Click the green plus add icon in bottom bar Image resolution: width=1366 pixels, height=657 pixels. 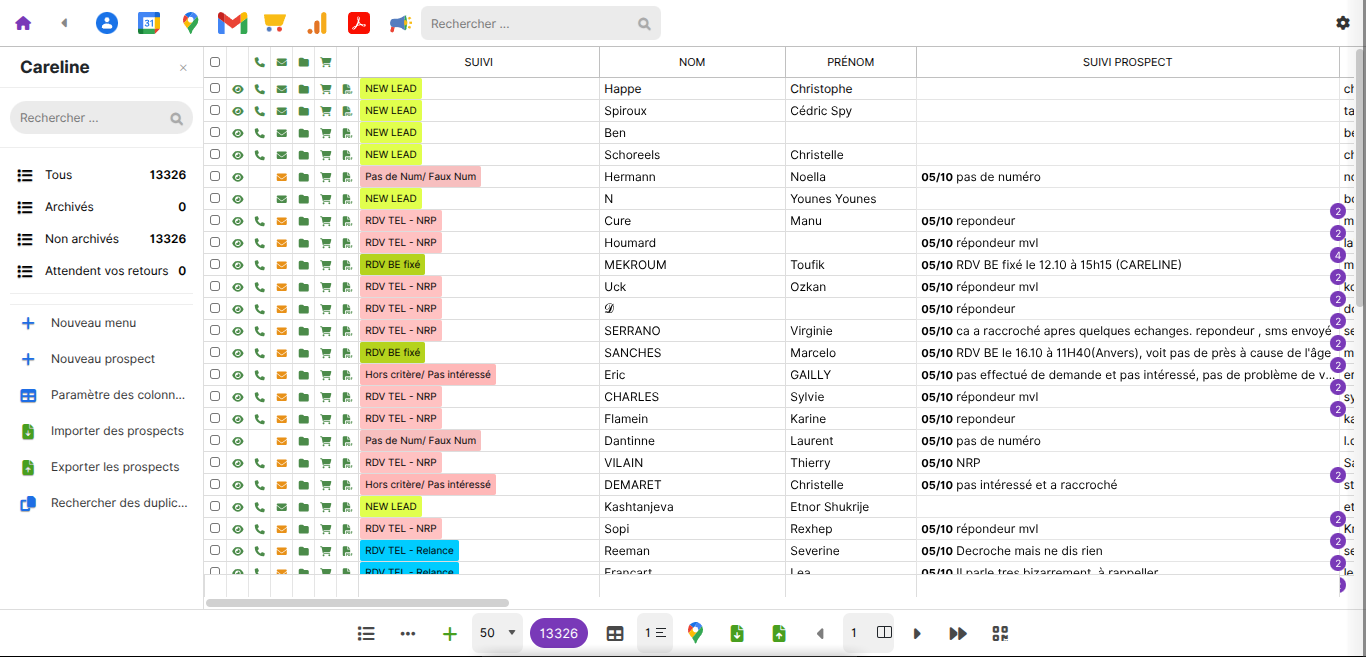[450, 633]
